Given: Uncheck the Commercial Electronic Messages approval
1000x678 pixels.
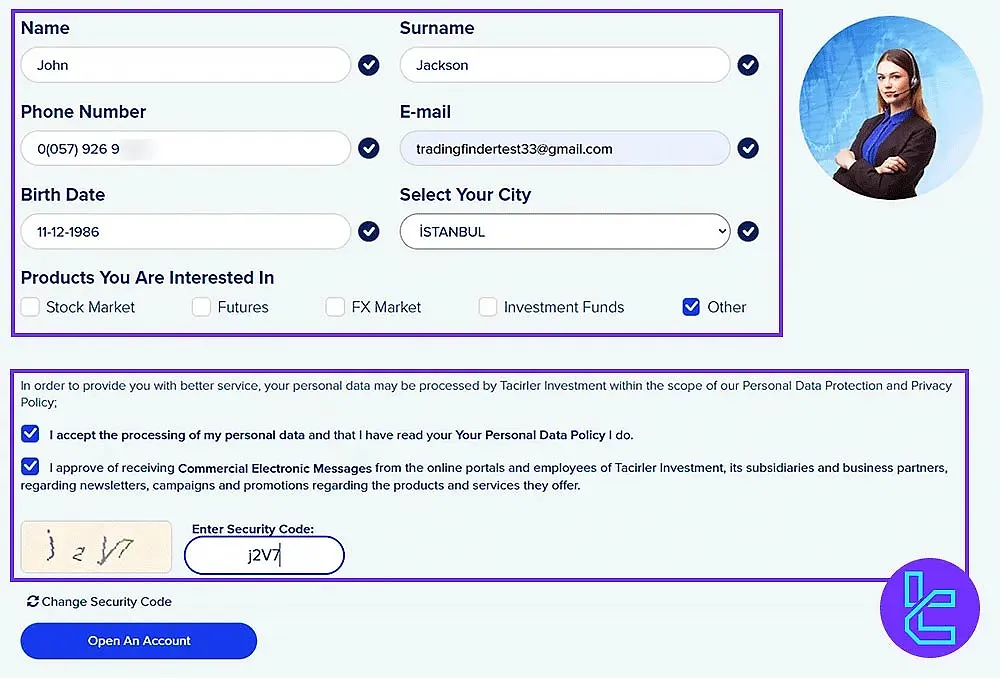Looking at the screenshot, I should 29,467.
